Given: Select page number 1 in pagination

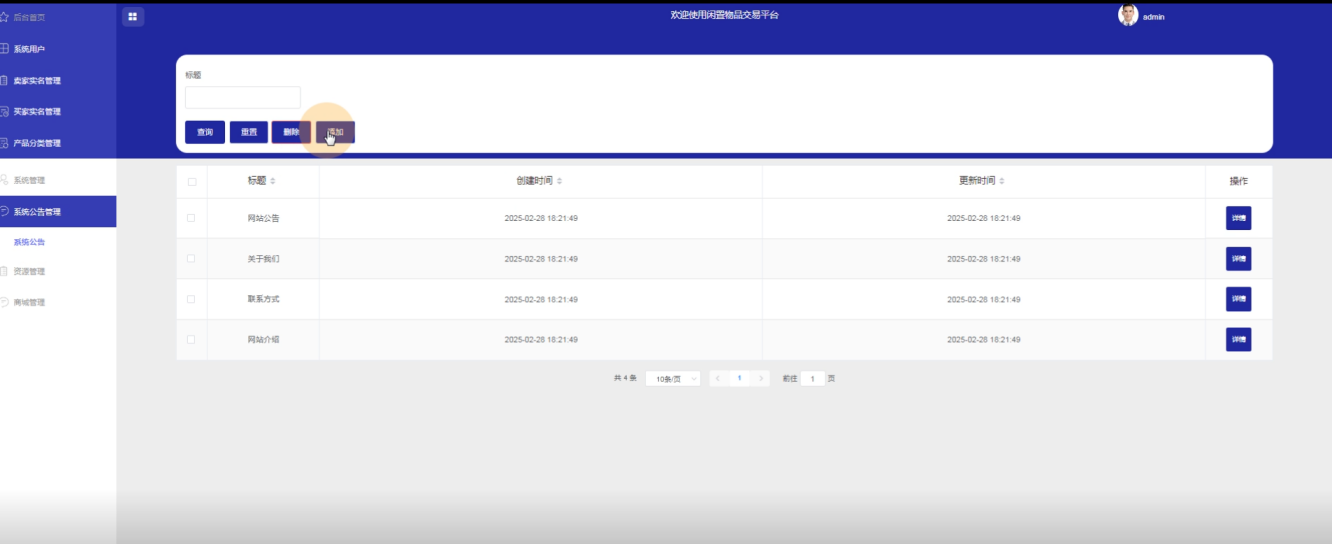Looking at the screenshot, I should [x=740, y=379].
